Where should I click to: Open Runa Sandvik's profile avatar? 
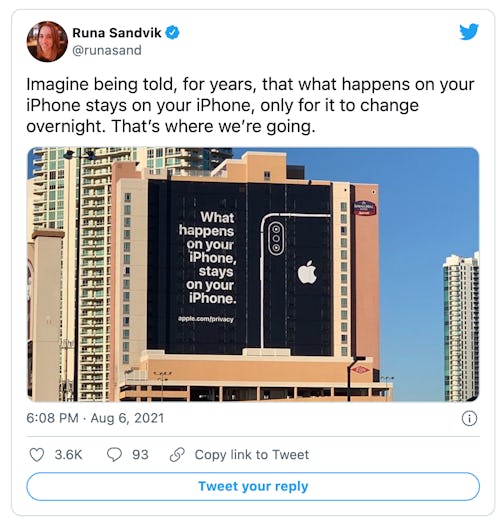(47, 42)
